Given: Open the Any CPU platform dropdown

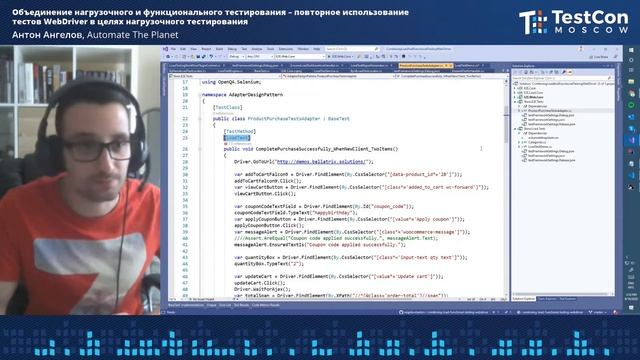Looking at the screenshot, I should click(260, 57).
